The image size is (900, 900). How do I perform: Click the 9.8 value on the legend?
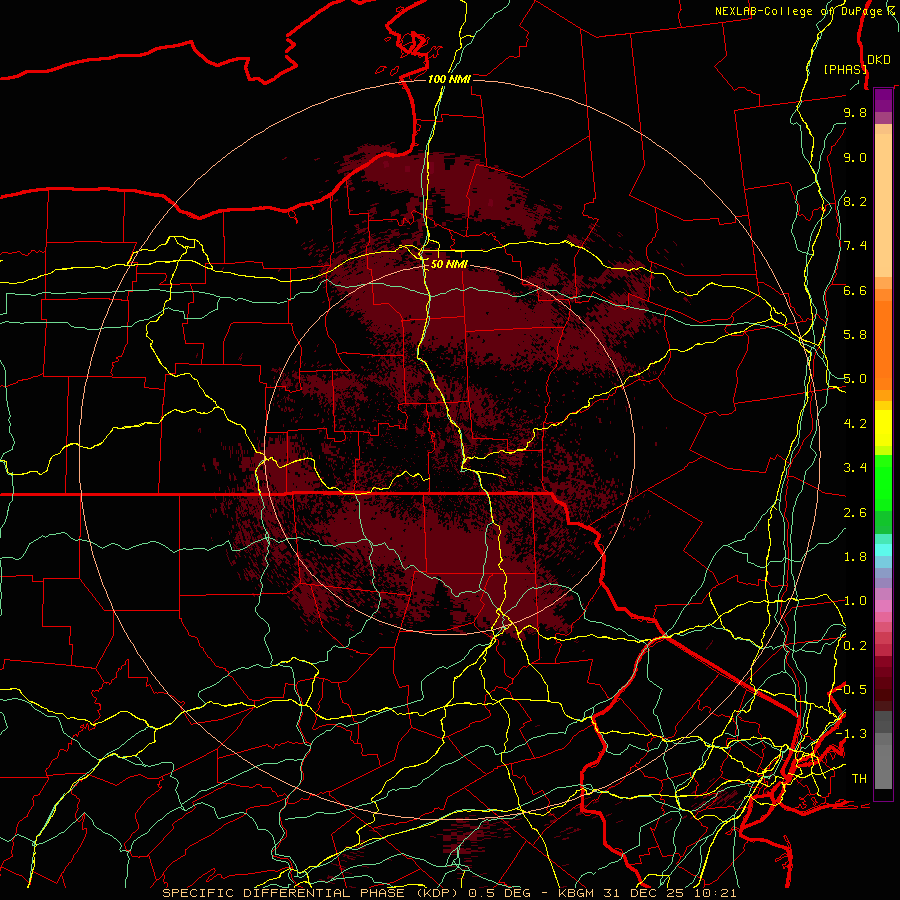[x=855, y=112]
